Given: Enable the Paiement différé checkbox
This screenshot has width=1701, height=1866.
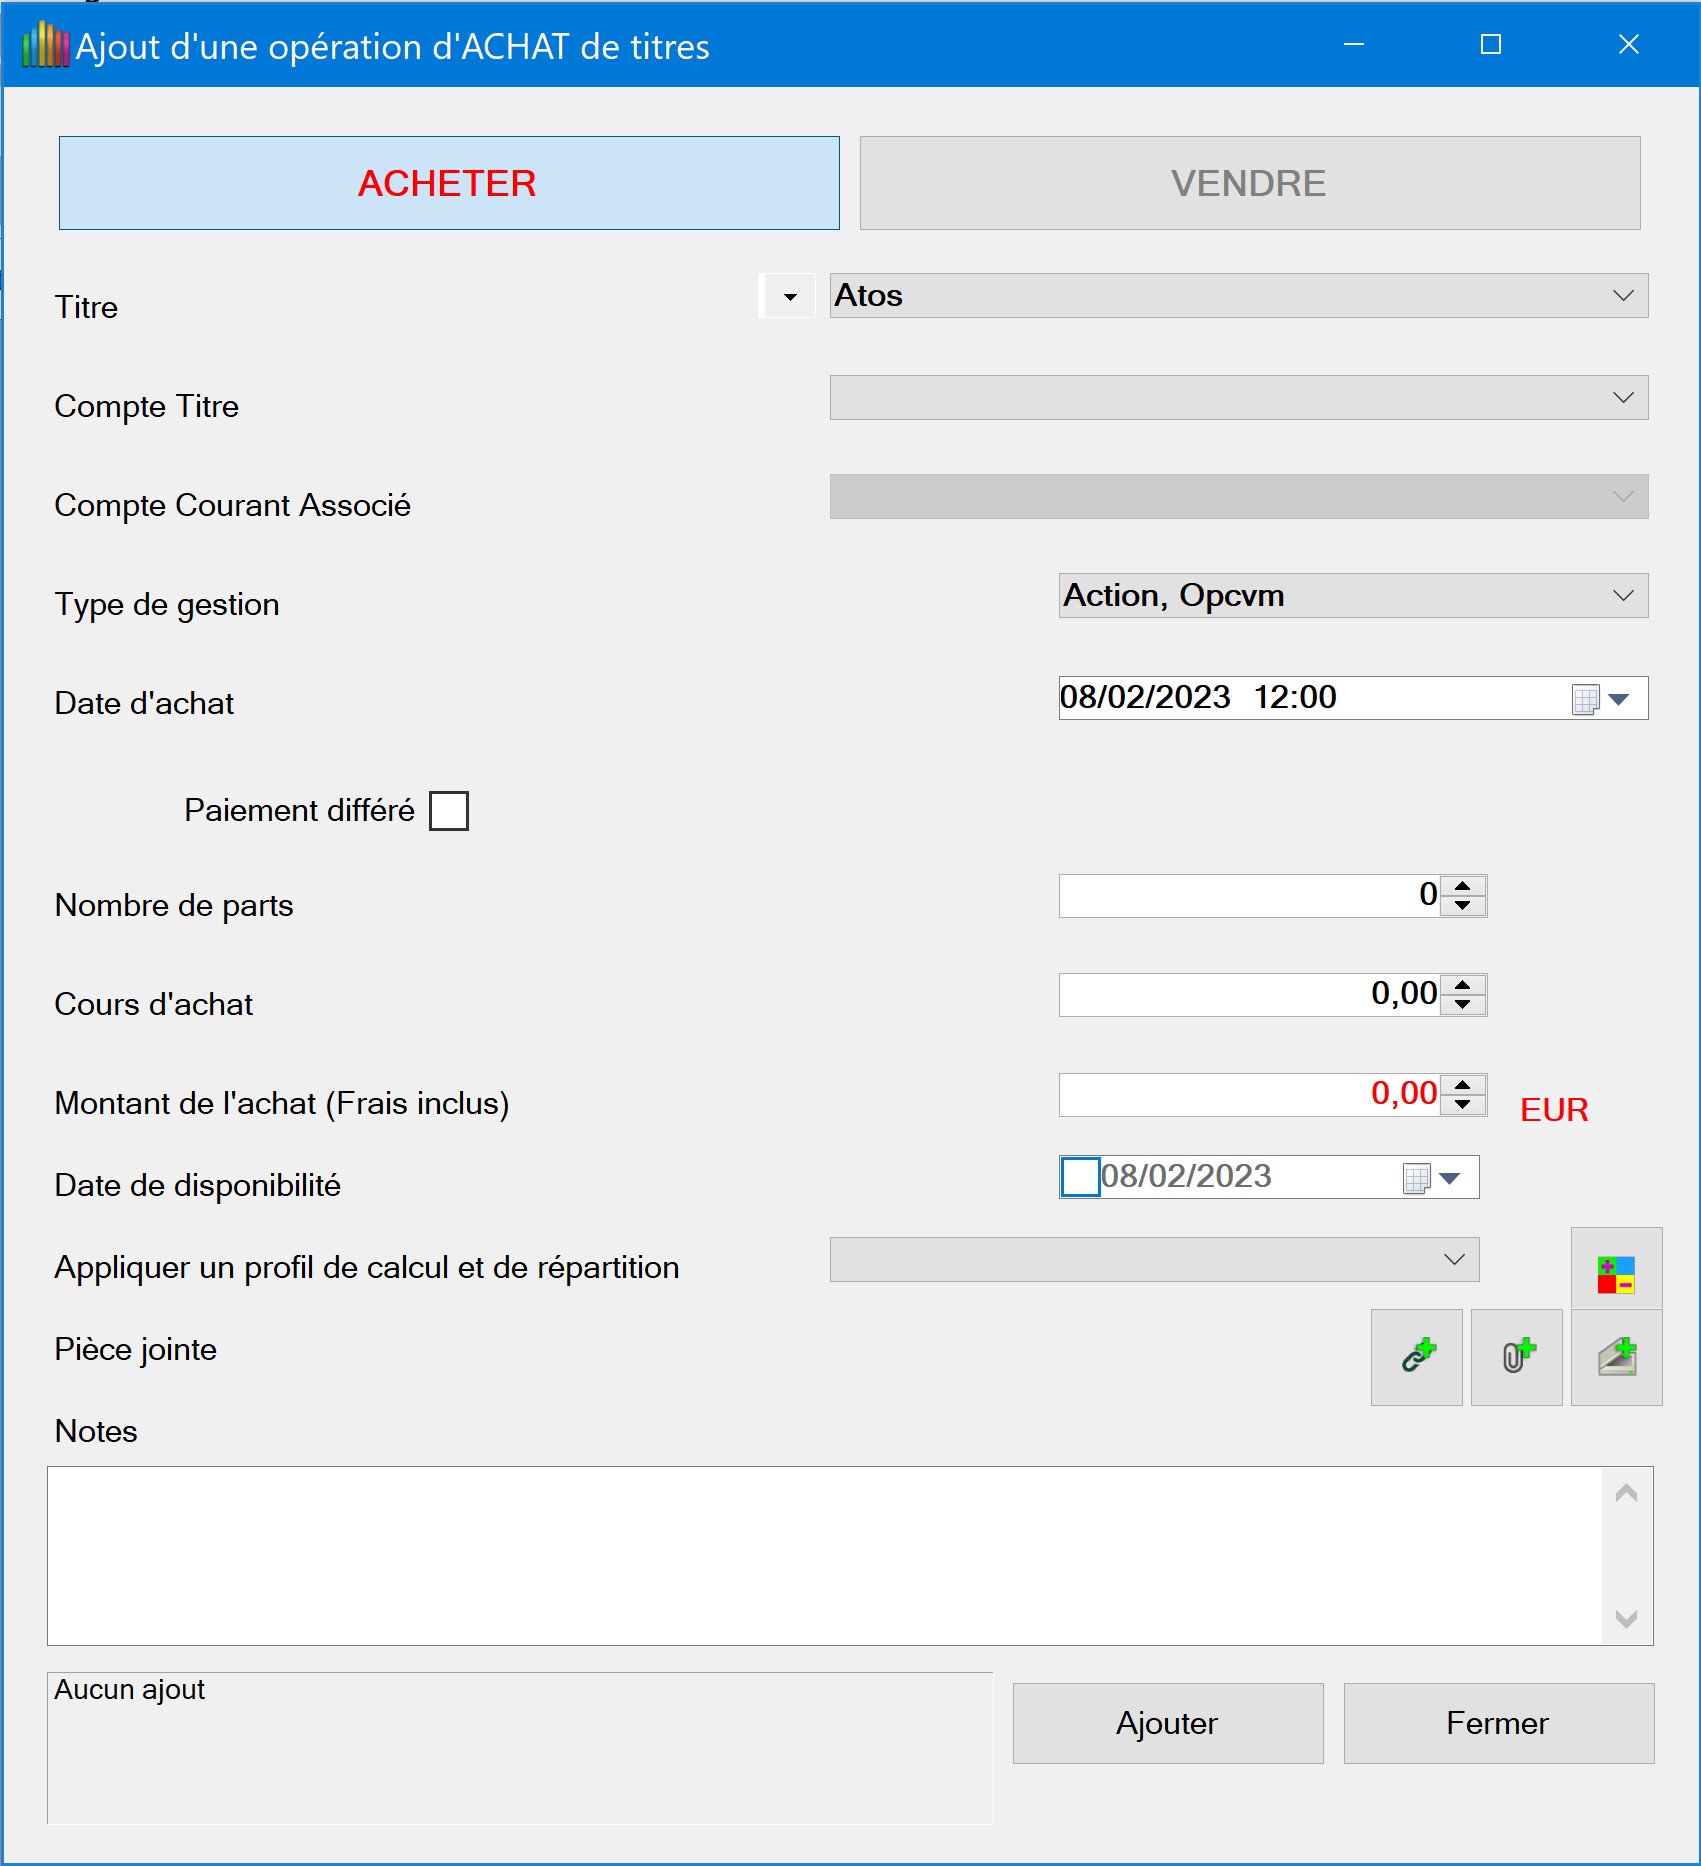Looking at the screenshot, I should pos(449,811).
